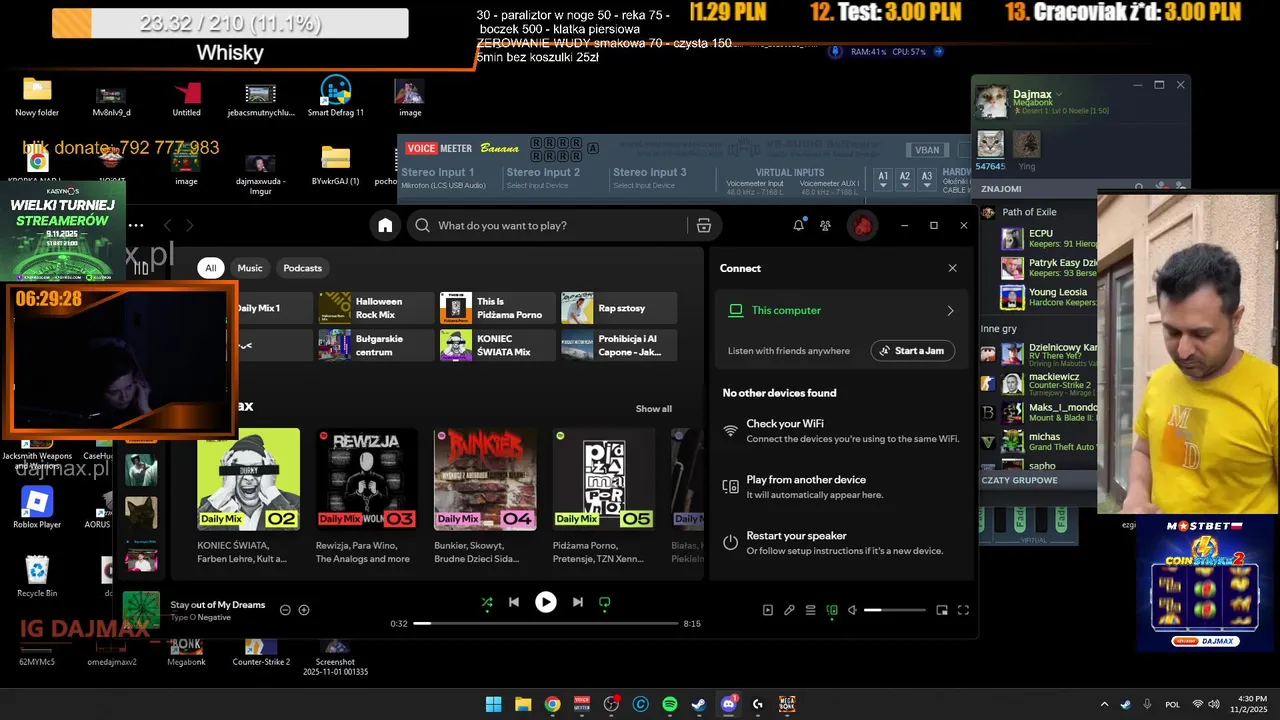The height and width of the screenshot is (720, 1280).
Task: Select the All filter chip
Action: click(210, 268)
